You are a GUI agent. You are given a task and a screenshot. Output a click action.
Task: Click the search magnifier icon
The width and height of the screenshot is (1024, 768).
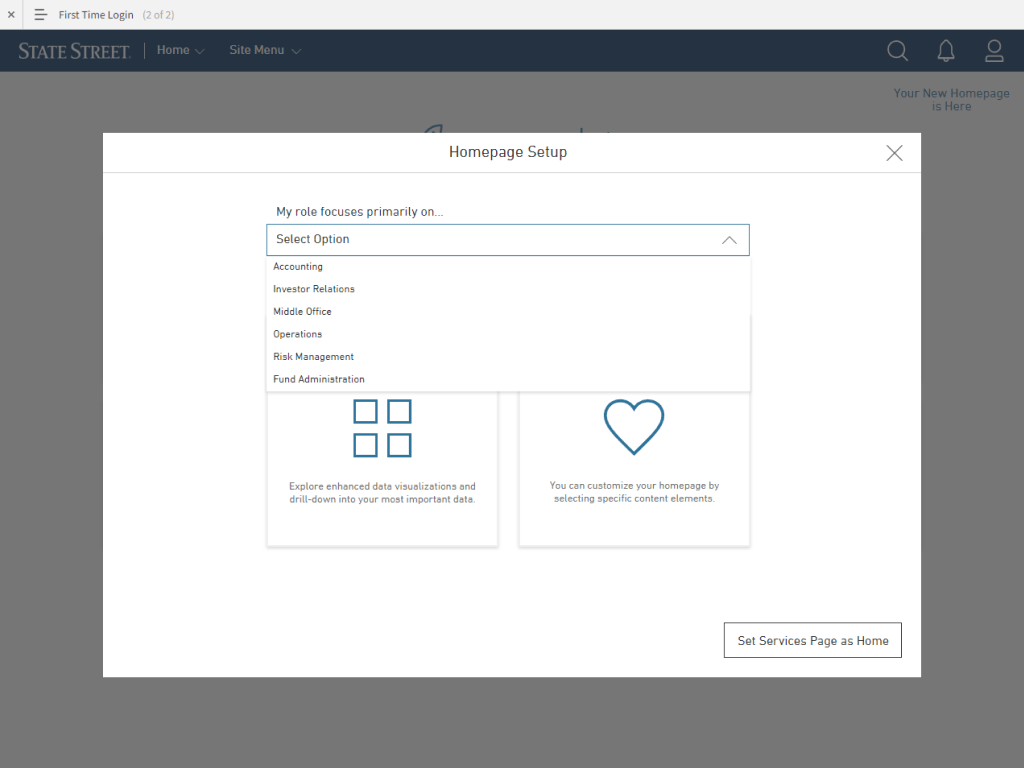point(897,51)
